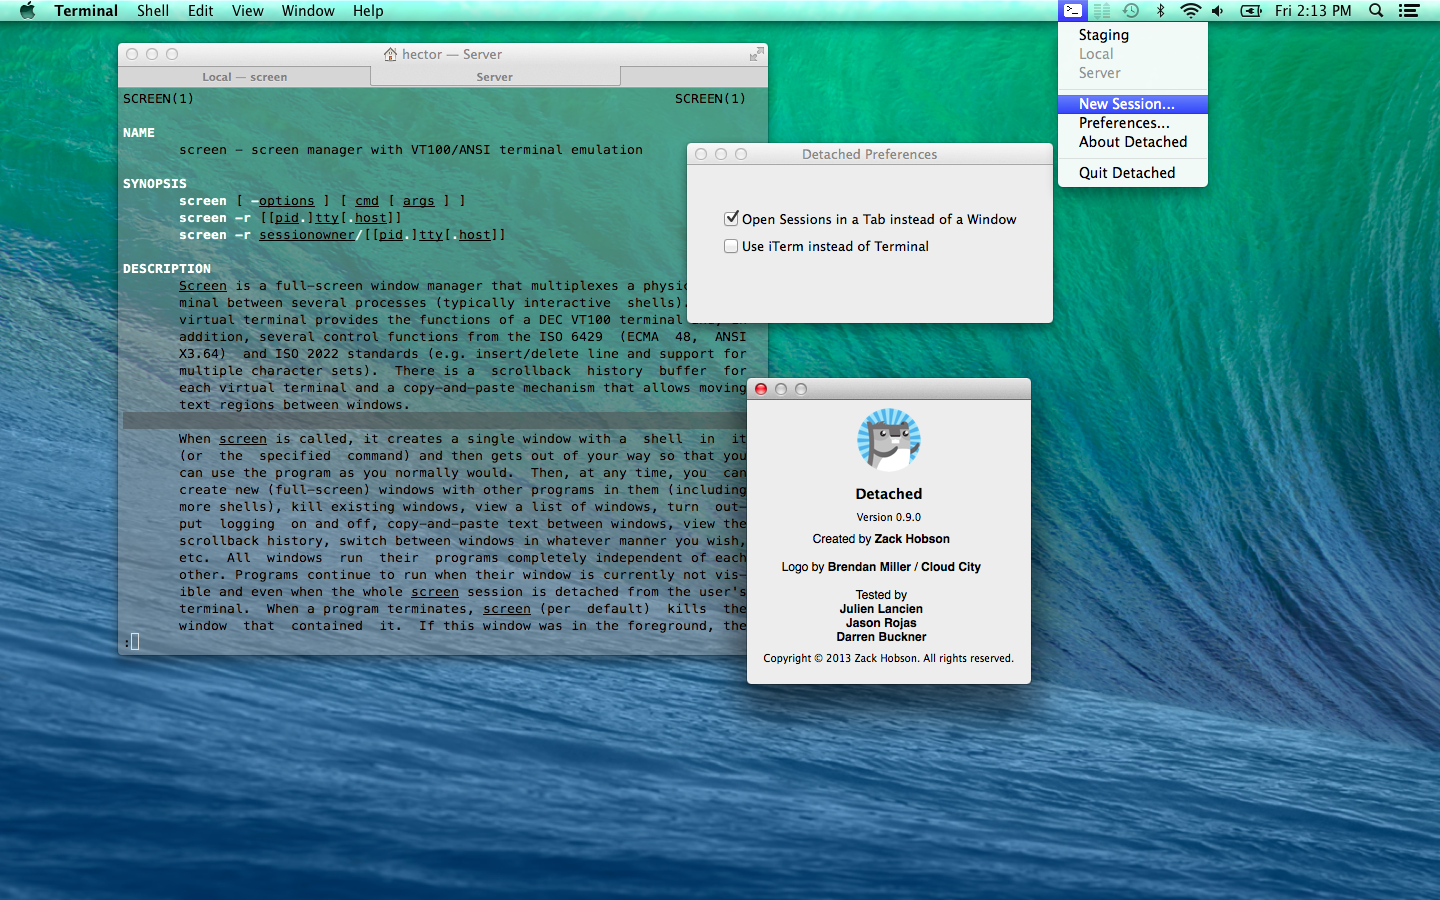Open Spotlight search magnifier

point(1376,11)
